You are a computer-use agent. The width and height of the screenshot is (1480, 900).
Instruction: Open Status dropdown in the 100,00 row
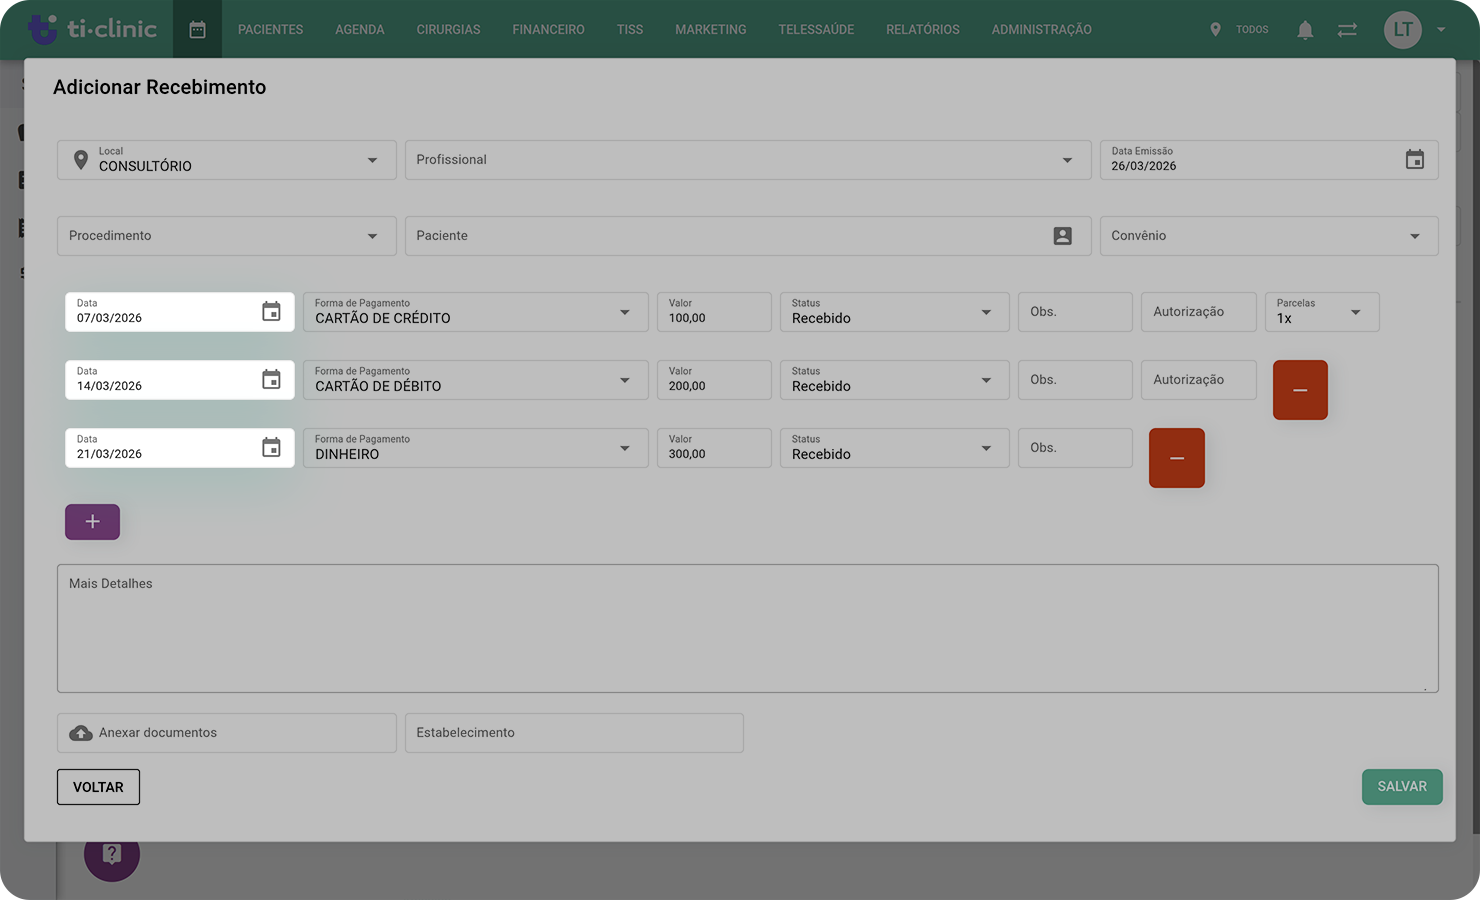pos(895,312)
